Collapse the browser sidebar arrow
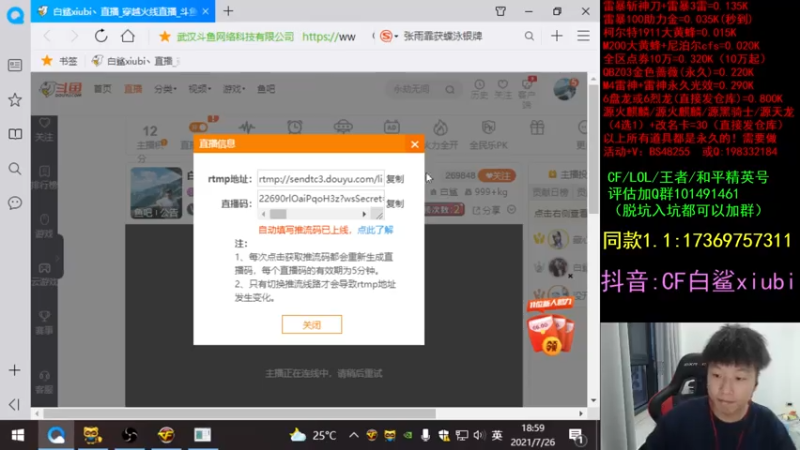 click(15, 404)
